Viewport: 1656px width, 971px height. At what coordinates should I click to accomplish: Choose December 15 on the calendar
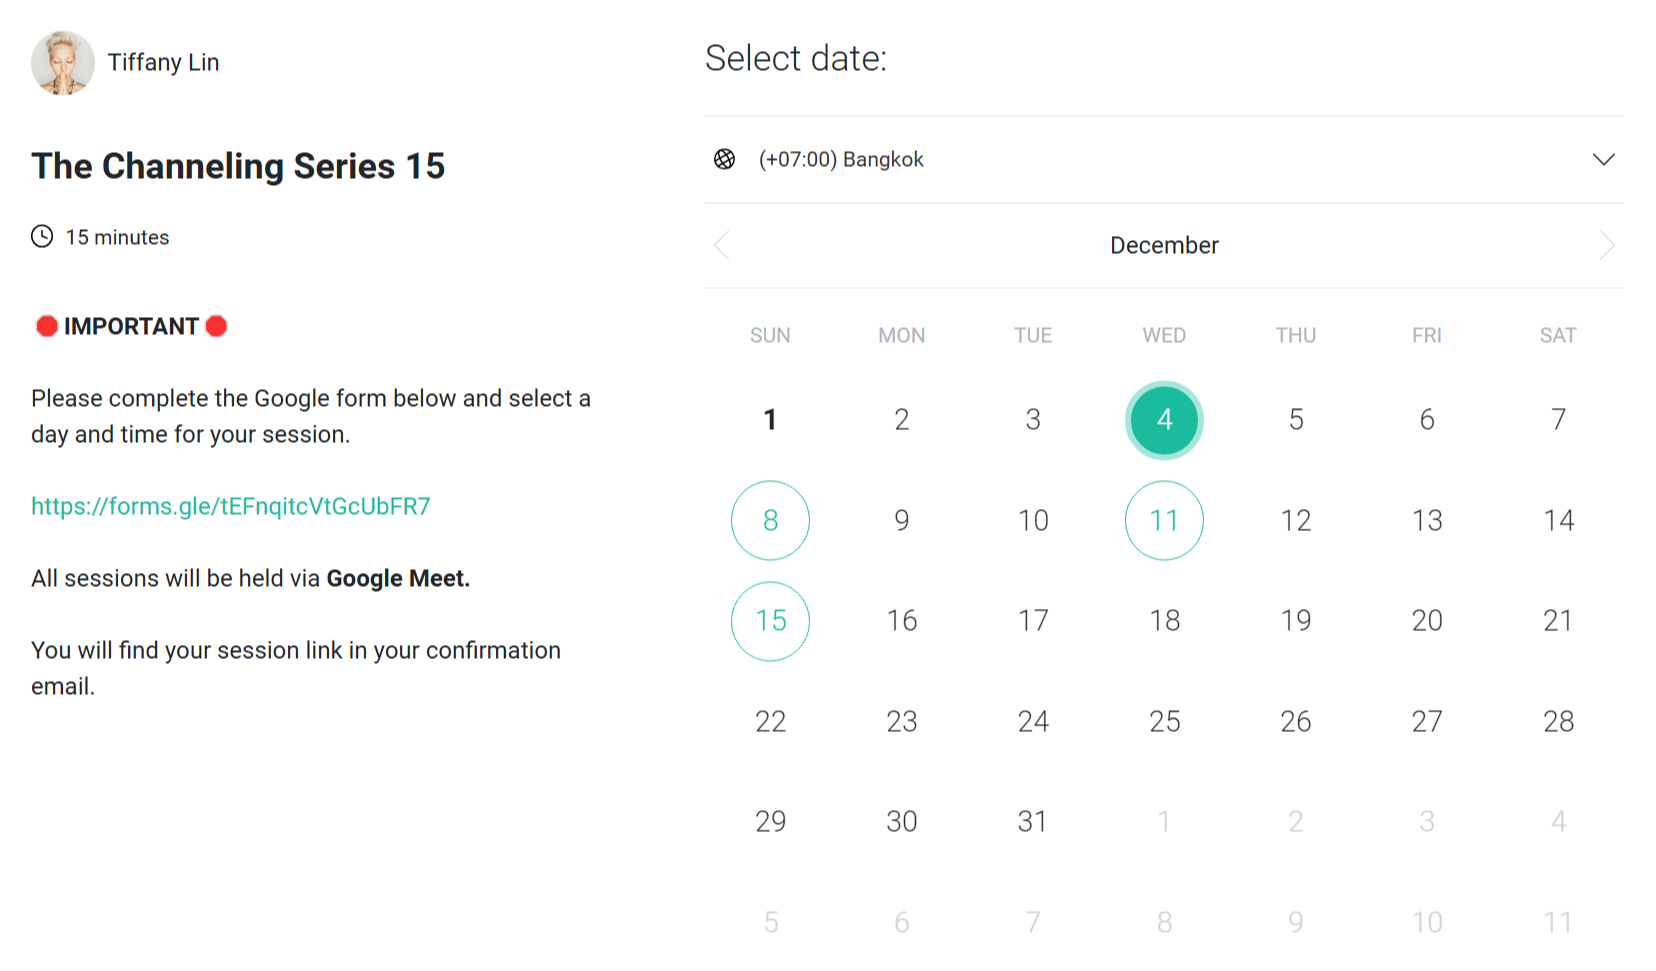pos(770,621)
